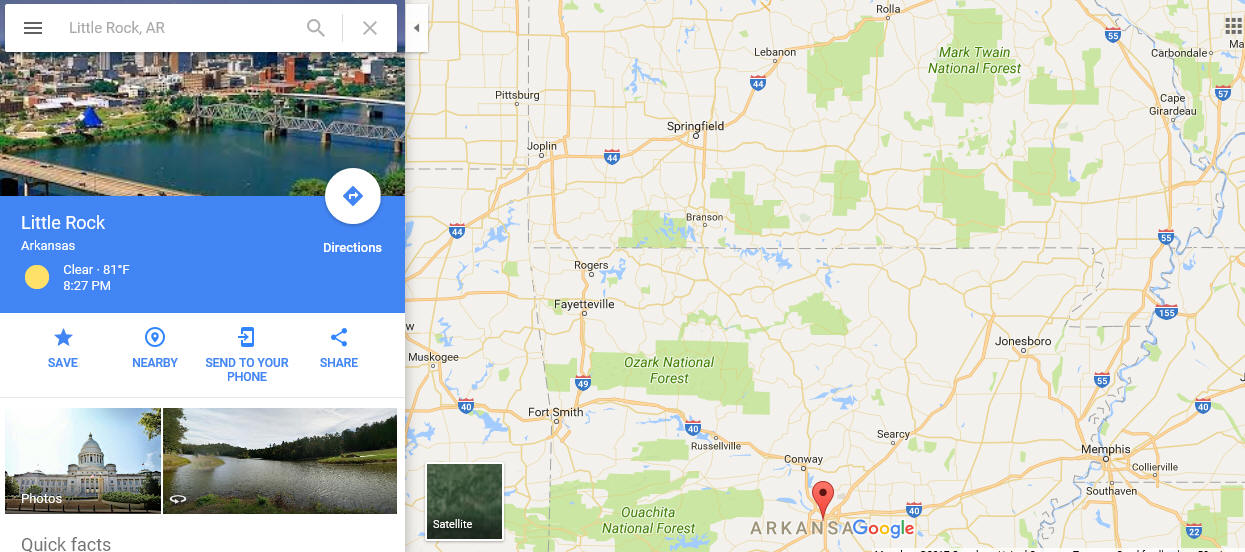Open the lake Street View thumbnail
The image size is (1245, 552).
[x=280, y=461]
